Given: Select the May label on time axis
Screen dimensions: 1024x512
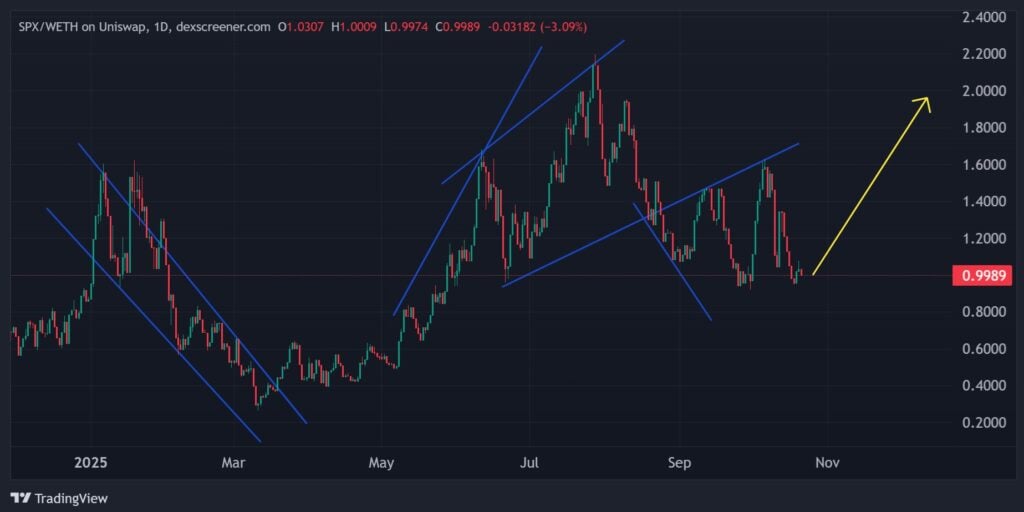Looking at the screenshot, I should 381,464.
